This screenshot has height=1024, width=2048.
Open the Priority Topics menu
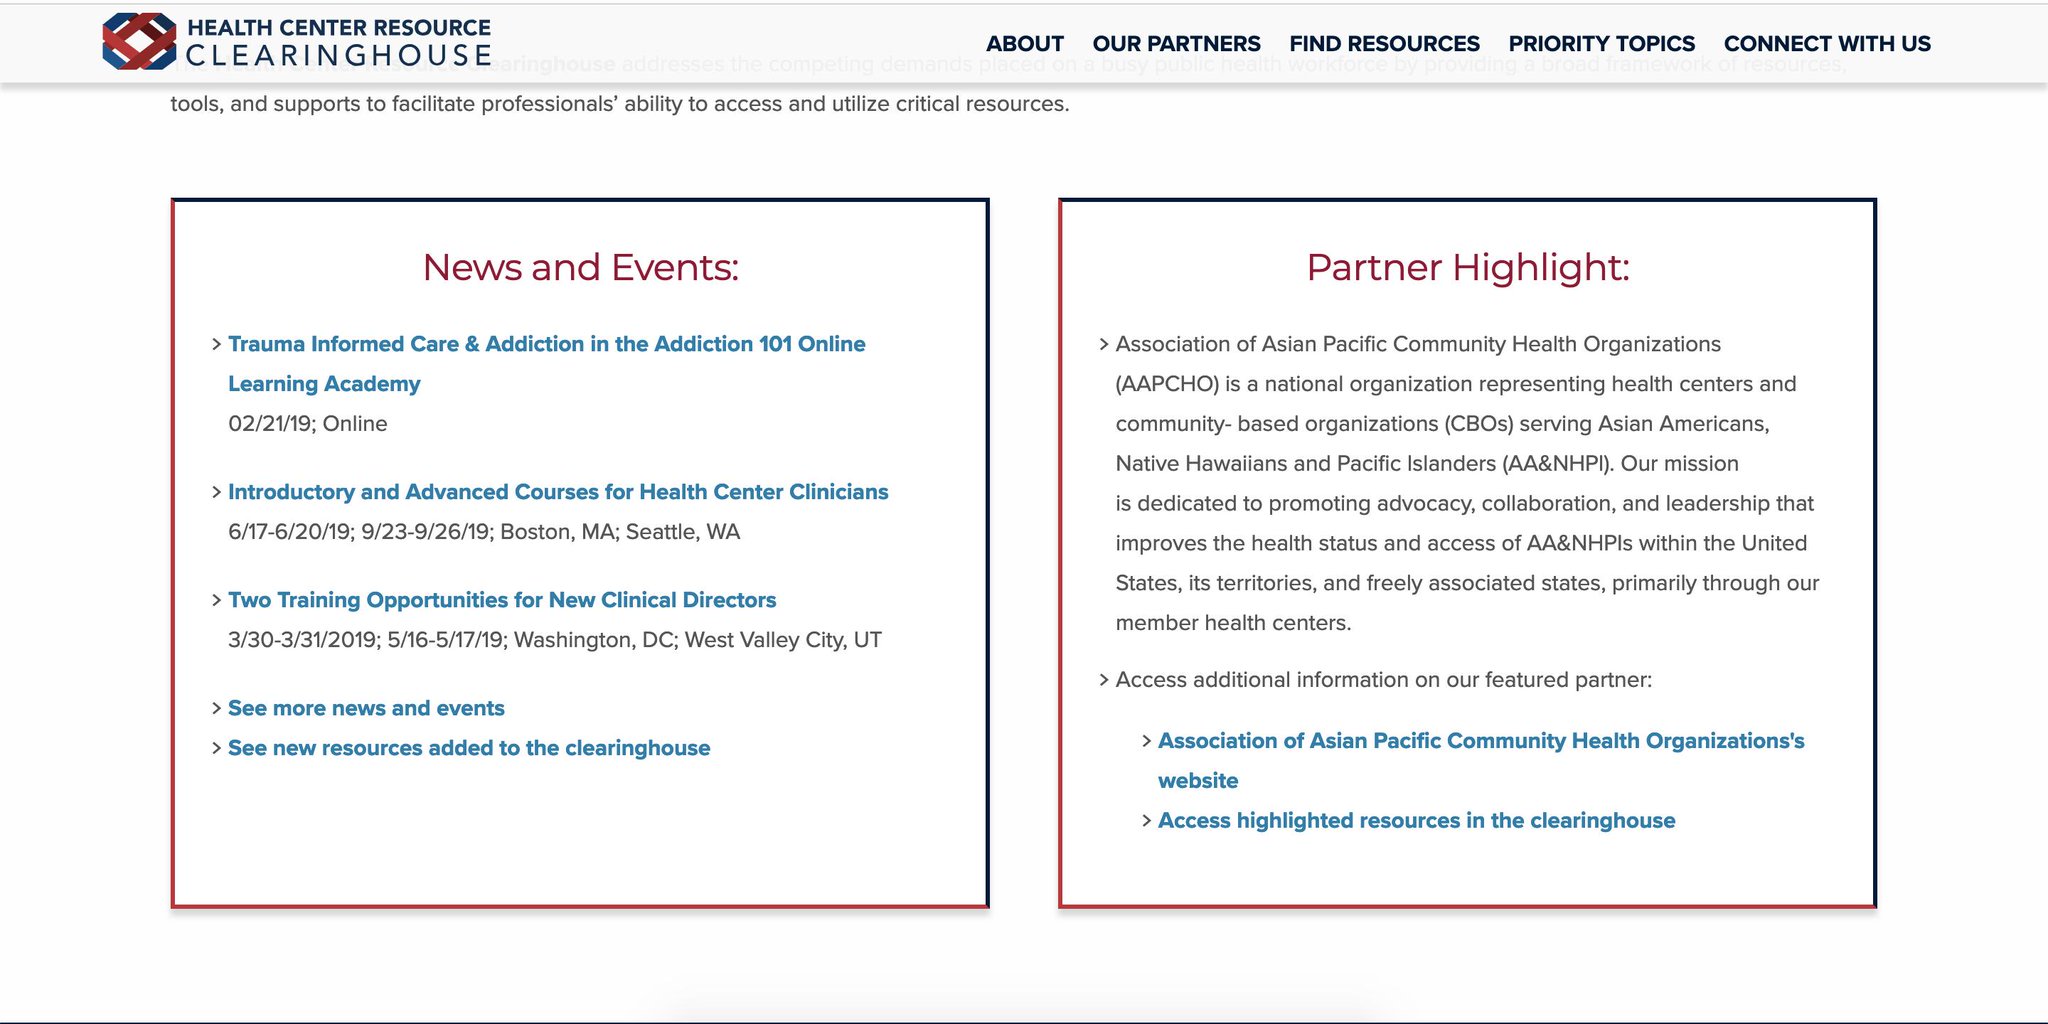1601,44
